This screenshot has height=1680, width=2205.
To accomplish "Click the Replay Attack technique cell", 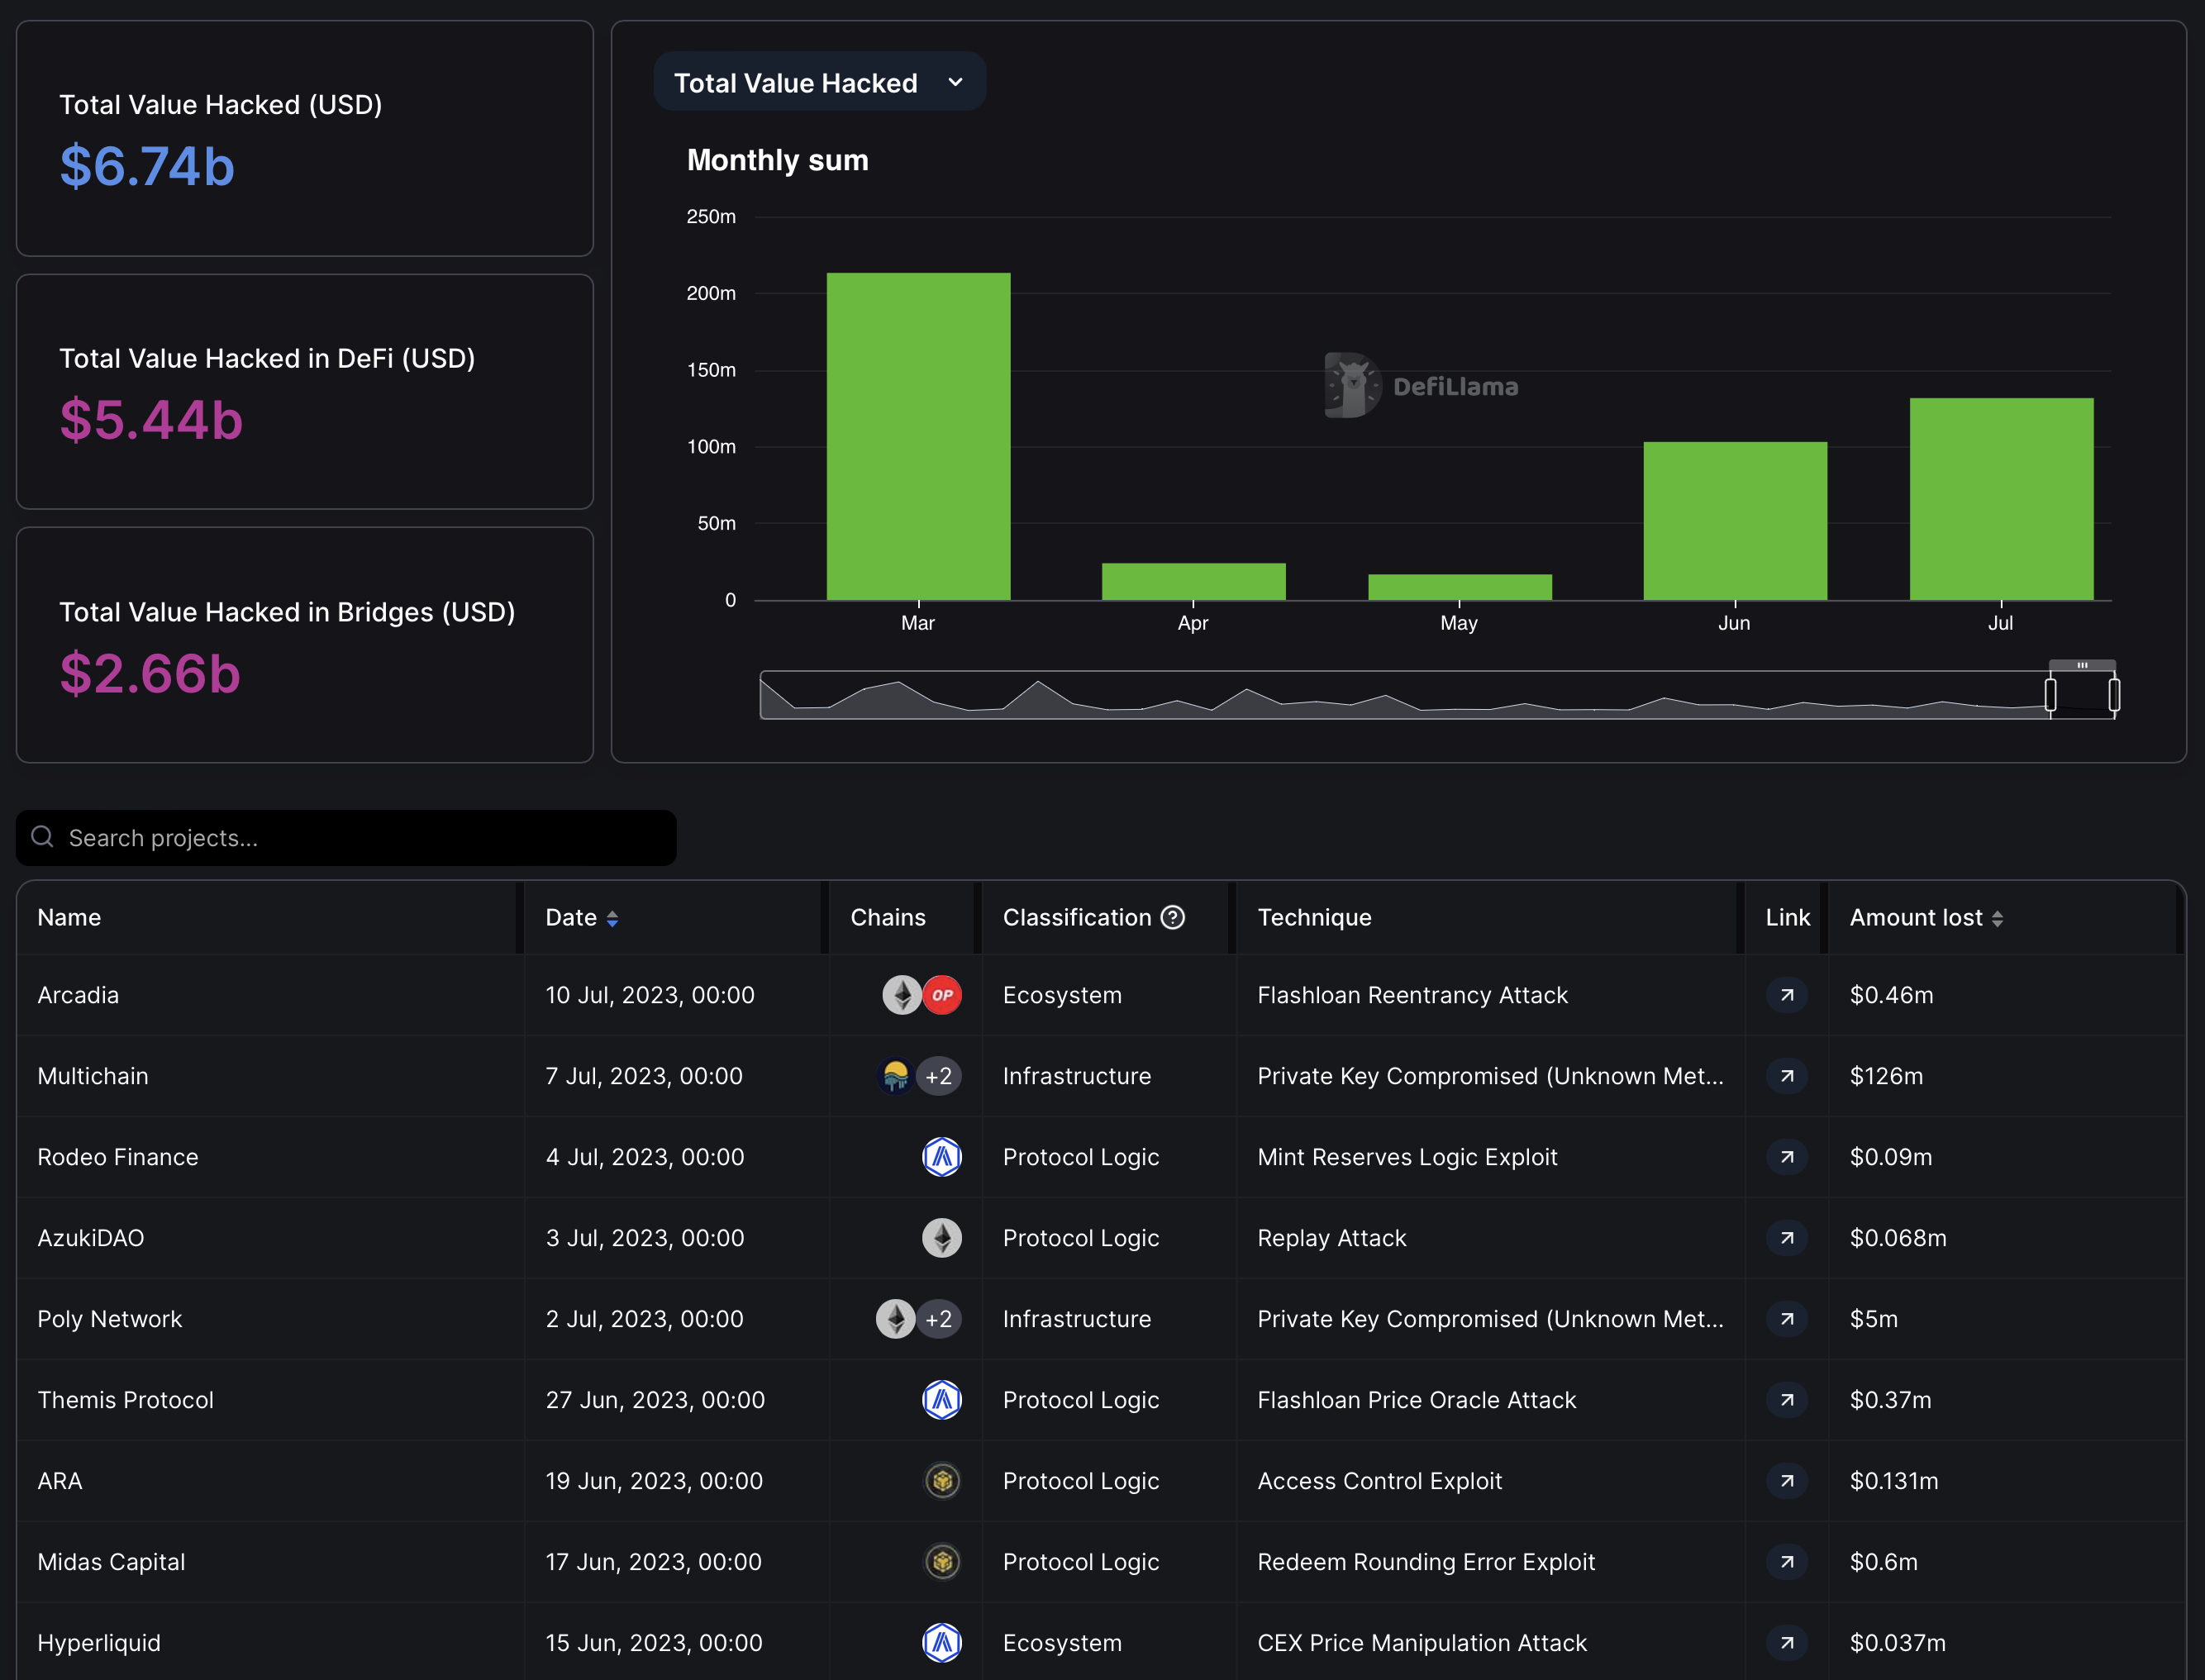I will click(x=1332, y=1238).
